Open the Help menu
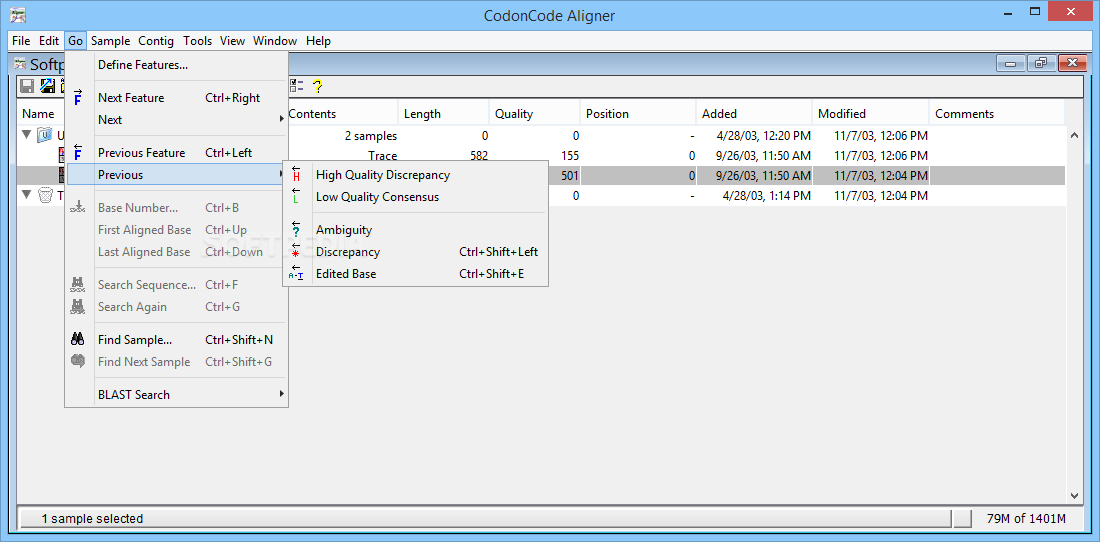Viewport: 1100px width, 542px height. pos(318,41)
